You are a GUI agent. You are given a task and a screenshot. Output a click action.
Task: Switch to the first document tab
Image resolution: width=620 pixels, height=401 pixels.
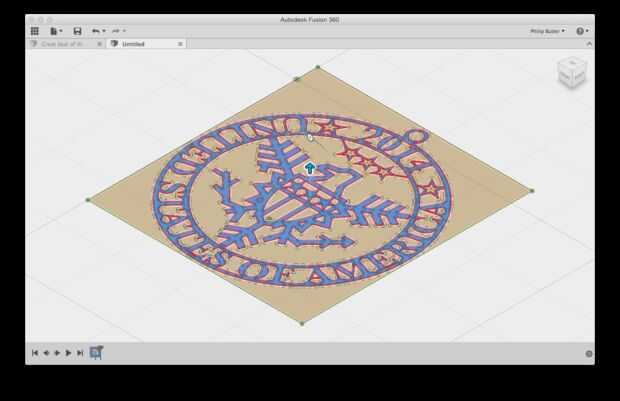(62, 44)
